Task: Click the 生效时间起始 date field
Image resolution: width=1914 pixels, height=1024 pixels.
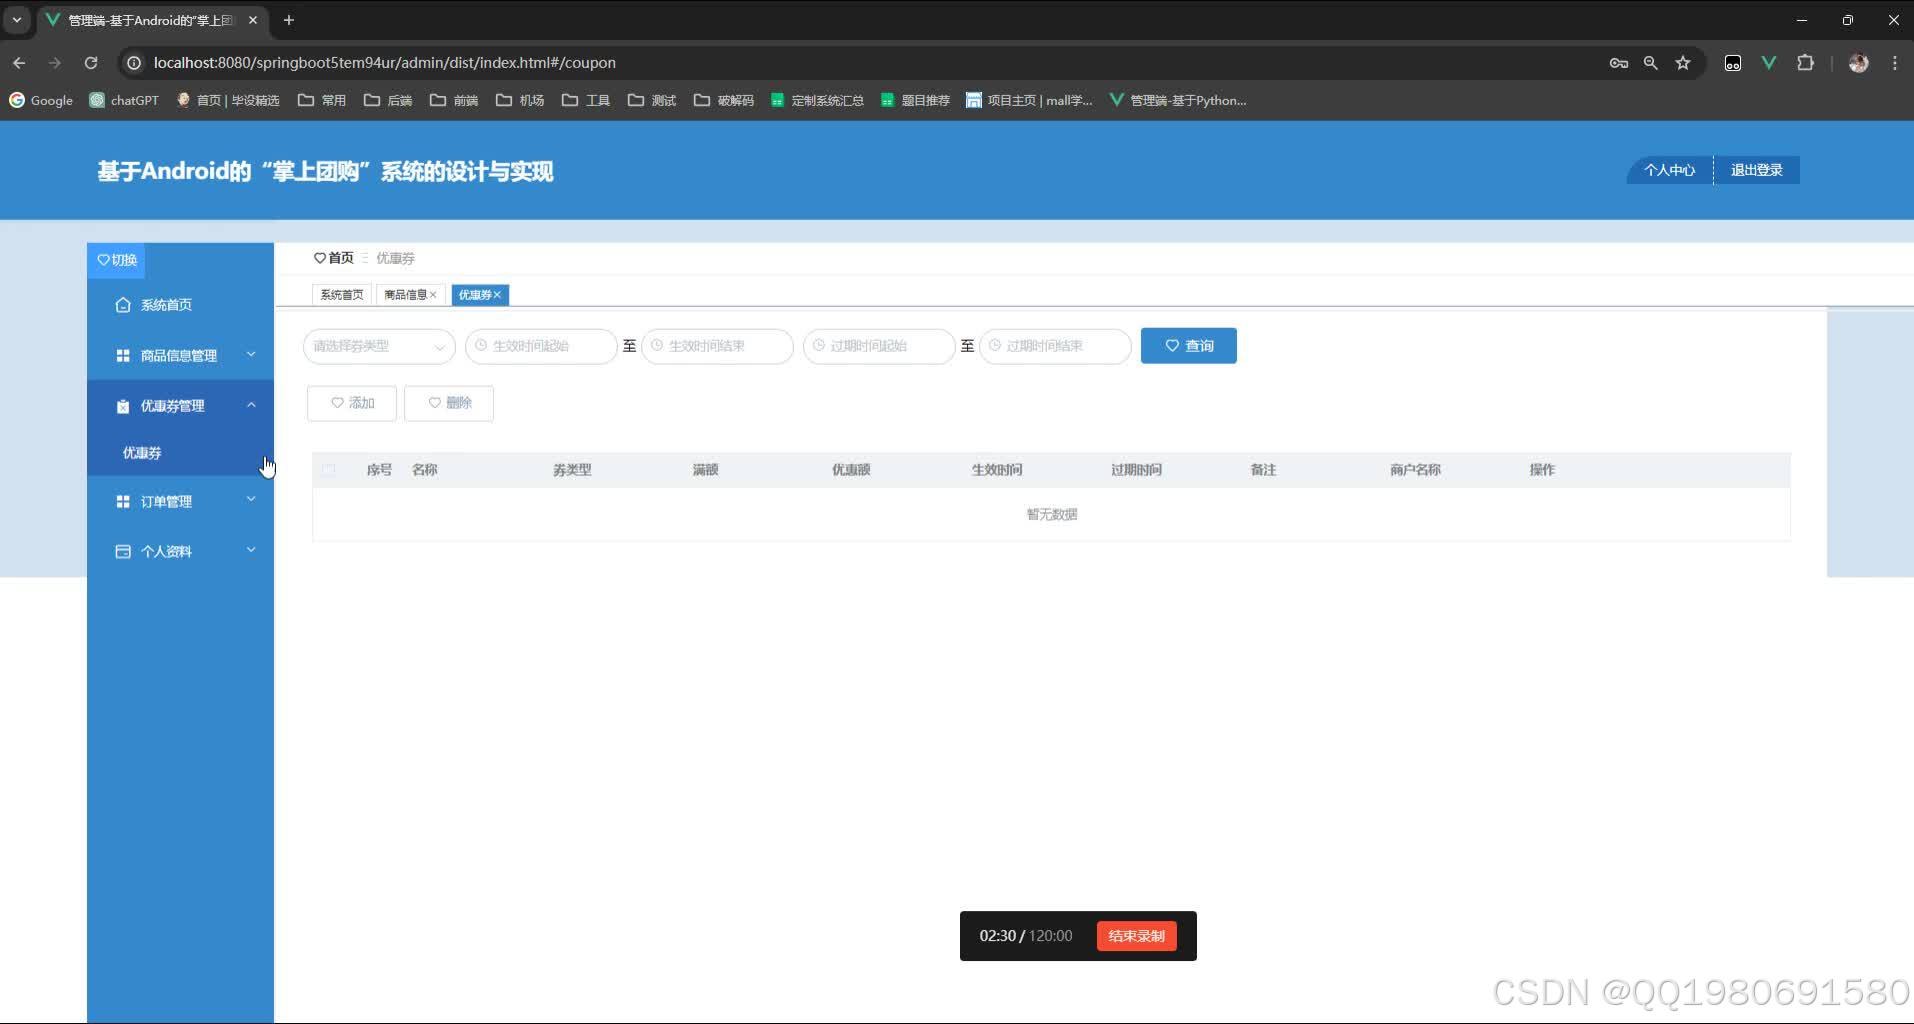Action: pyautogui.click(x=541, y=346)
